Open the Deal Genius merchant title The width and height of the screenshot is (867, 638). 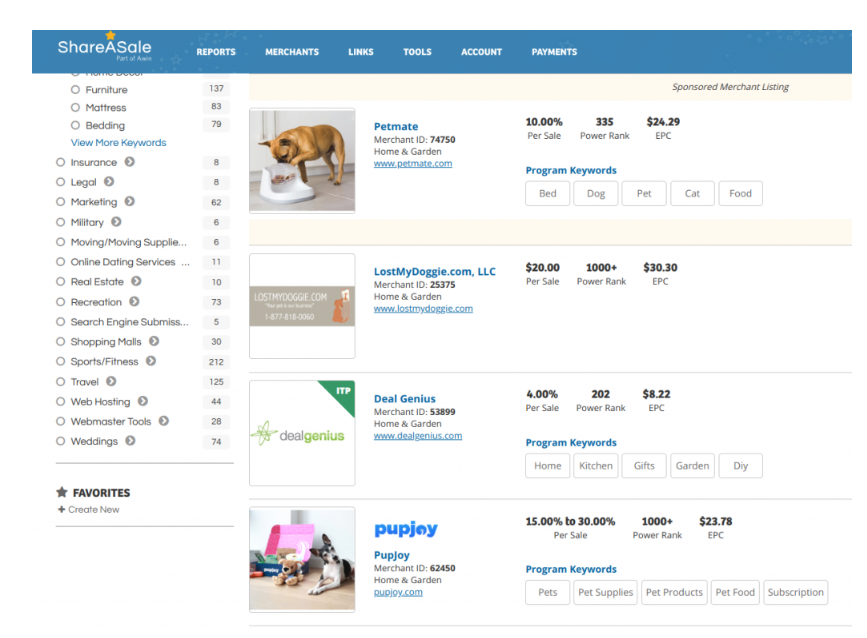(x=405, y=399)
